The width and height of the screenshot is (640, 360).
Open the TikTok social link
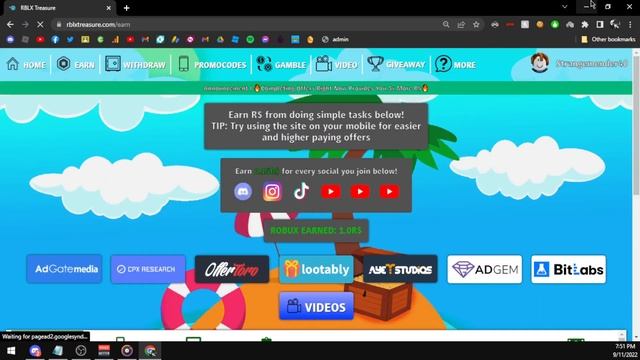[x=301, y=191]
